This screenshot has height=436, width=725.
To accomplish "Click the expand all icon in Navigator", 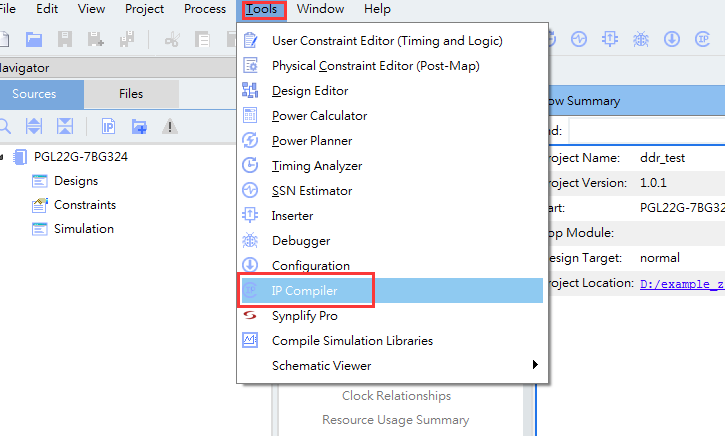I will [34, 126].
